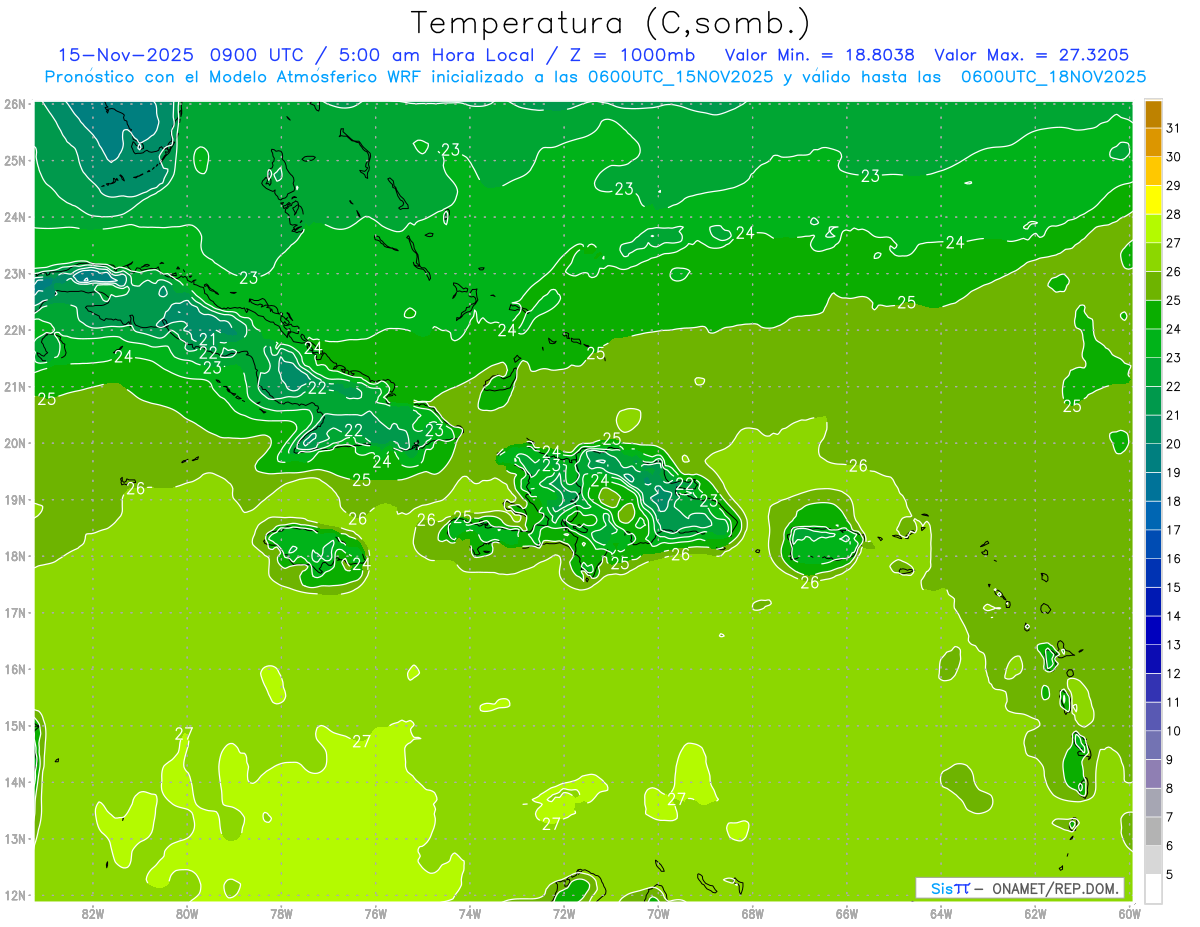Click the dark blue legend swatch between 13 and 14
This screenshot has width=1200, height=927.
point(1153,630)
